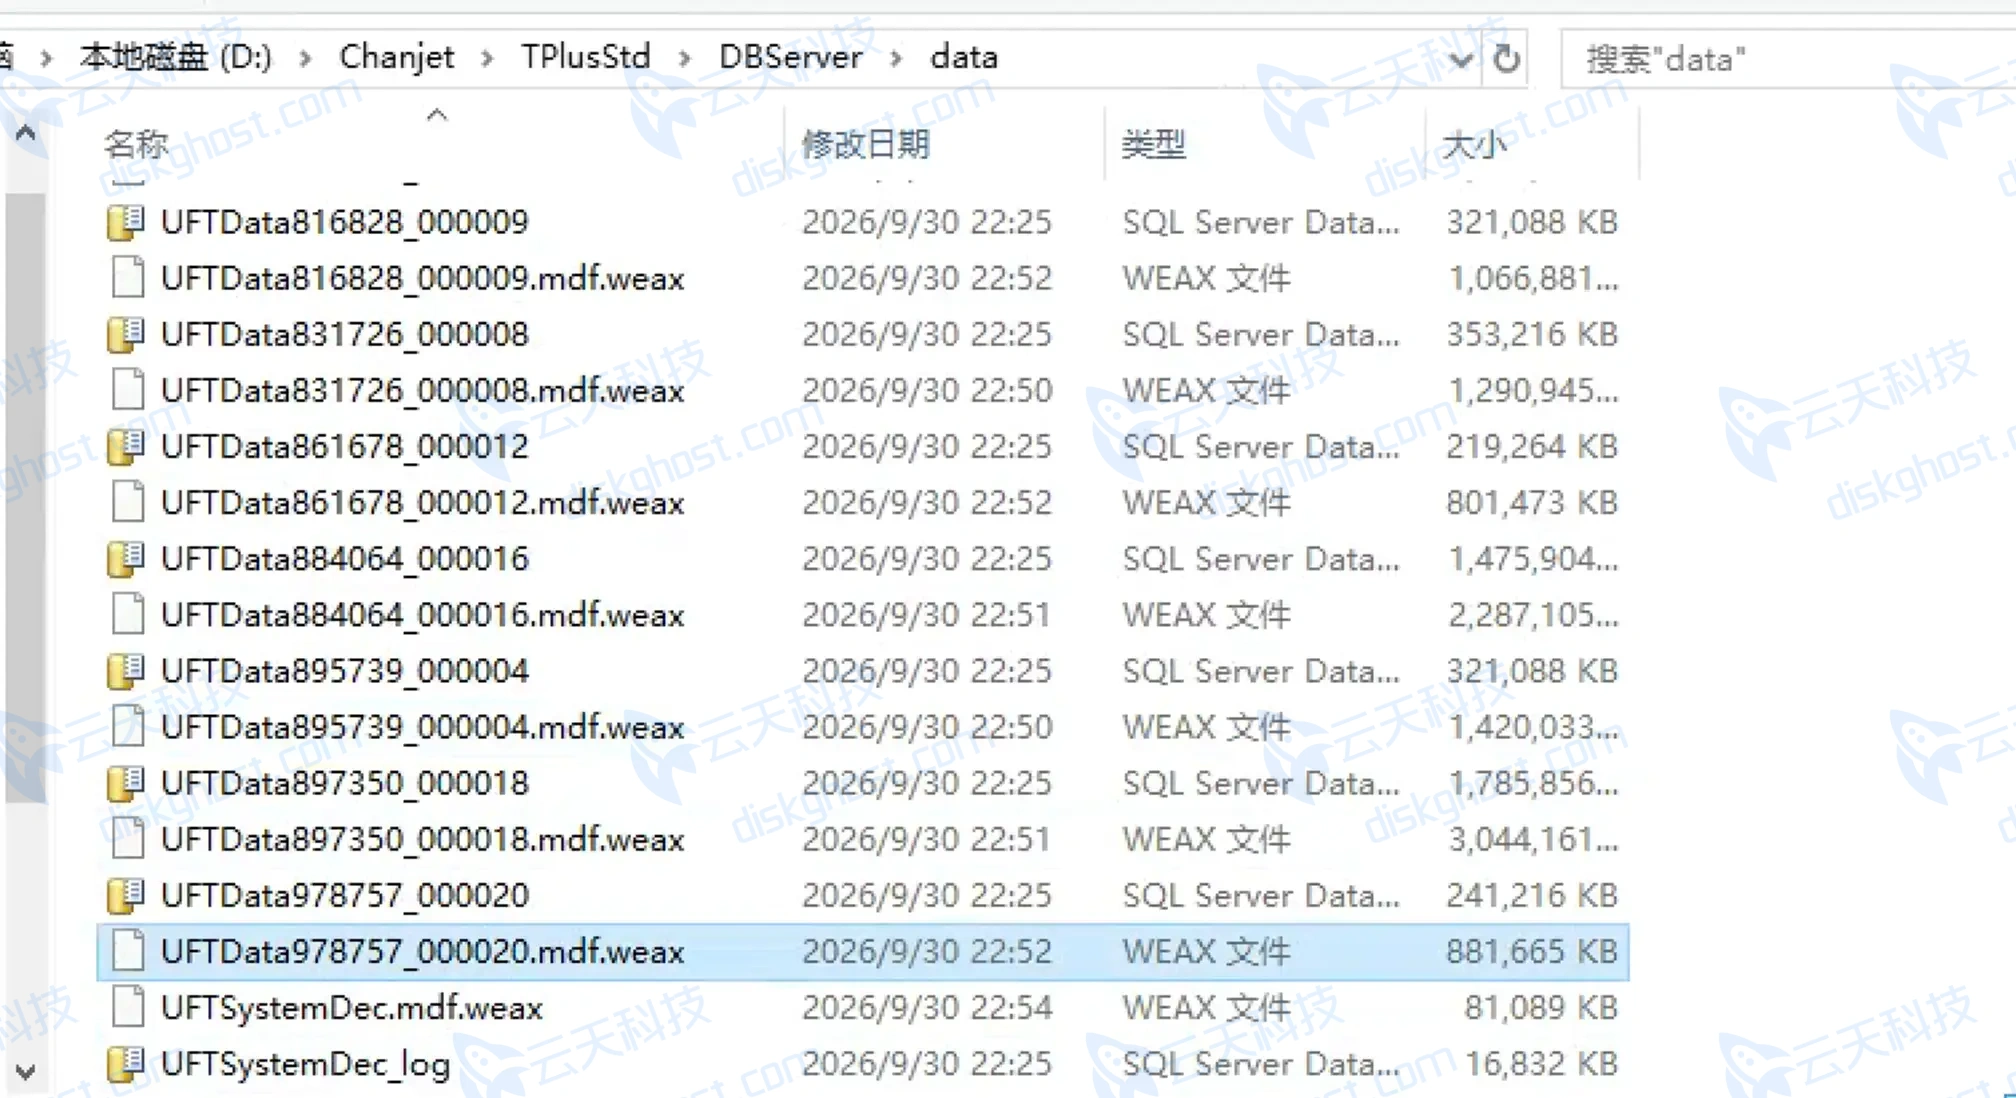Click file icon of UFTSystemDec.mdf.weax
2016x1098 pixels.
pos(127,1007)
